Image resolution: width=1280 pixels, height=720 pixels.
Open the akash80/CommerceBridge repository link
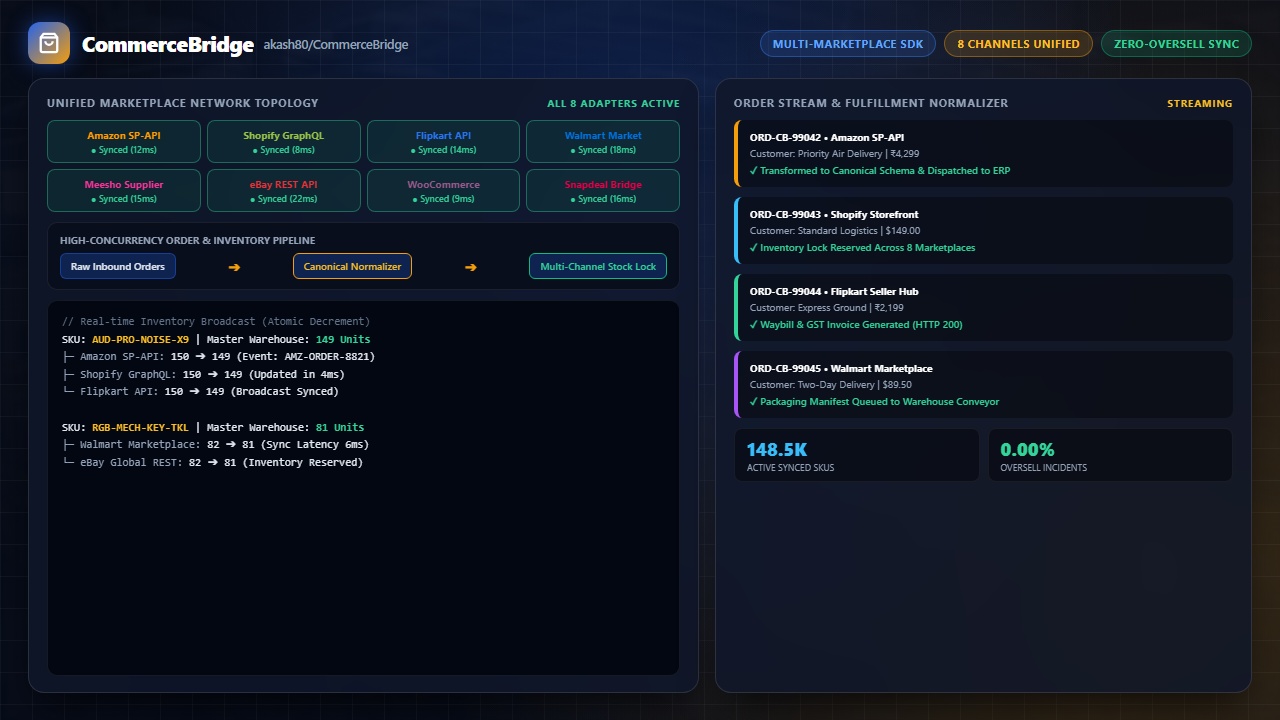tap(336, 44)
